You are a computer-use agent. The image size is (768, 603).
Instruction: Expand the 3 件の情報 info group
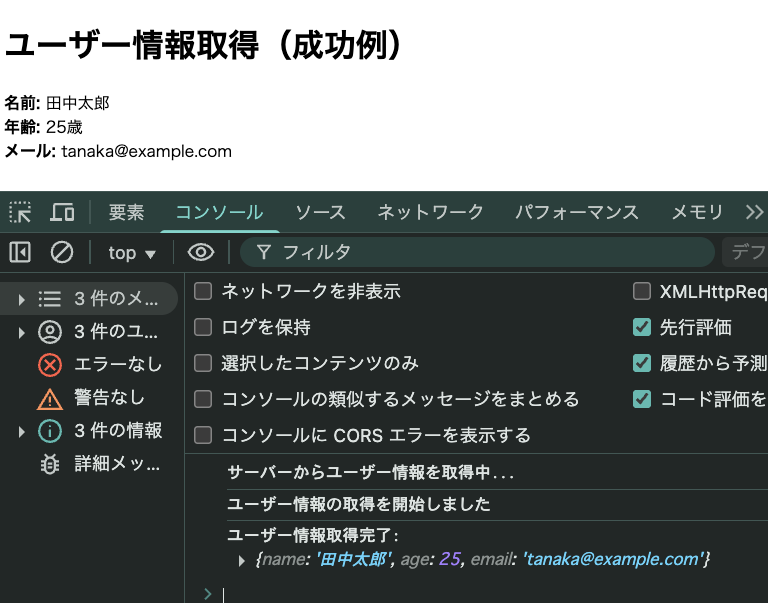tap(21, 431)
